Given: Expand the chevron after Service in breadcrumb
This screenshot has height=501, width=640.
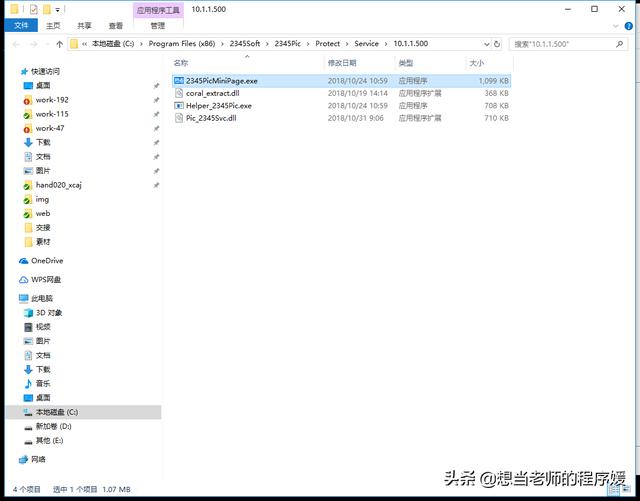Looking at the screenshot, I should (386, 44).
